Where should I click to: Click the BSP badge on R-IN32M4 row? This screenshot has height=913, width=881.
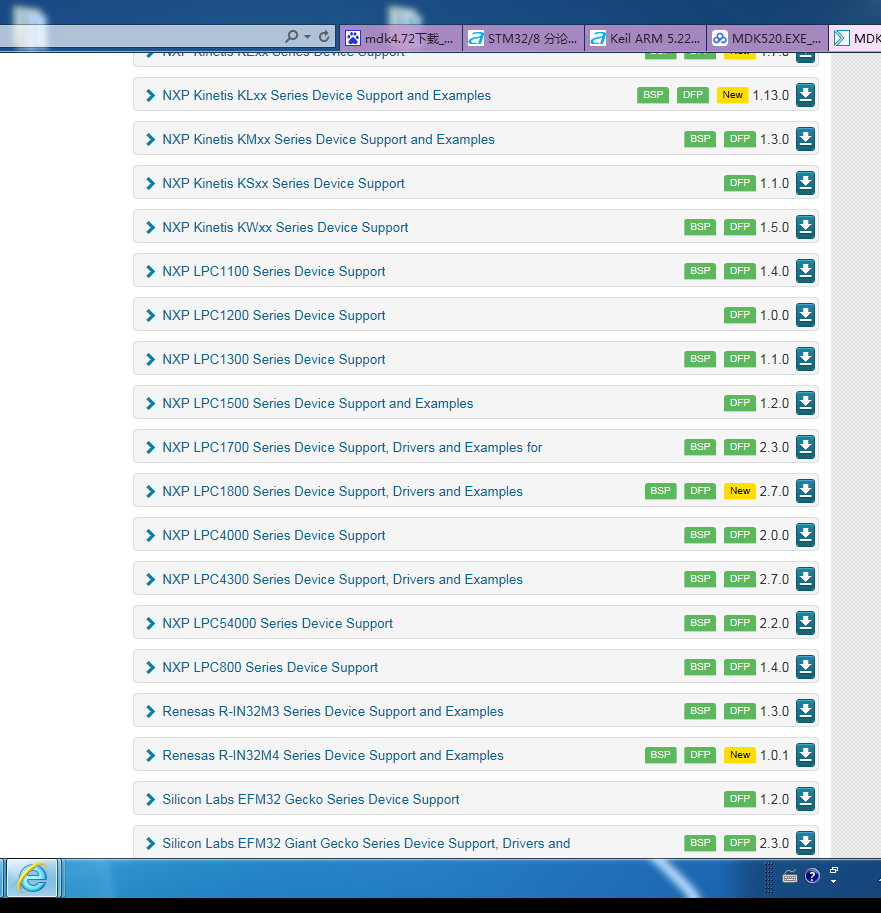[660, 755]
